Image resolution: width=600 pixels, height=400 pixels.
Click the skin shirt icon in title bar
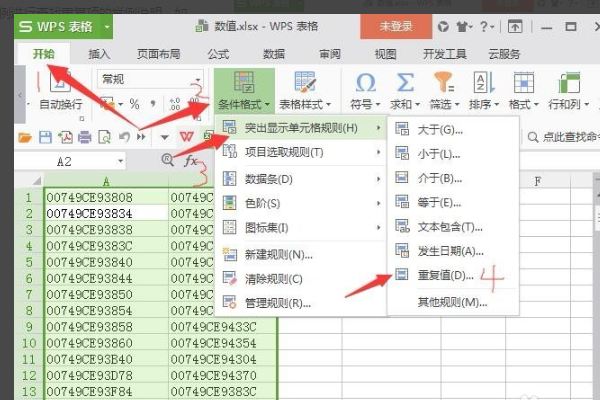463,27
